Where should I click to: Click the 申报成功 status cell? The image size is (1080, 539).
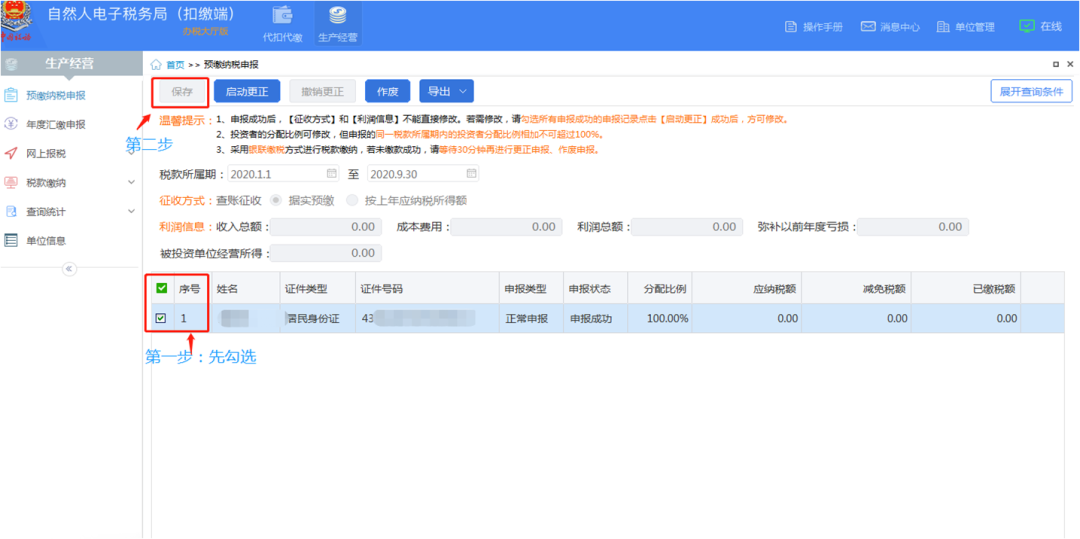click(x=594, y=318)
